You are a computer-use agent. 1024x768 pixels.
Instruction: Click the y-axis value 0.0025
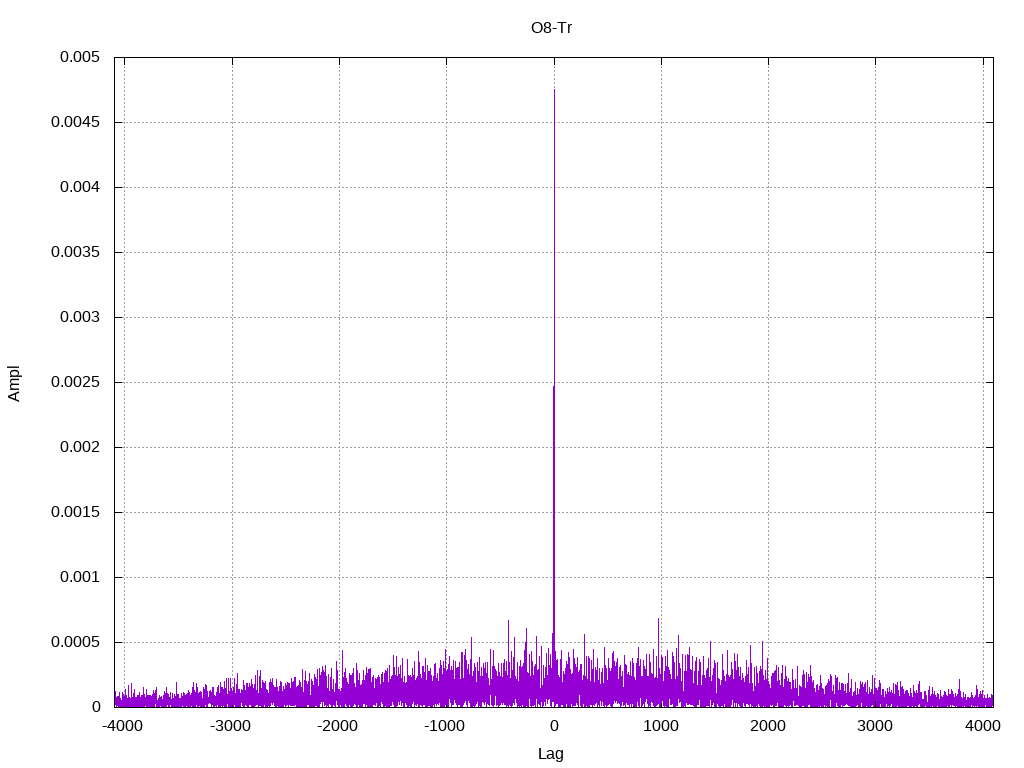(x=75, y=382)
